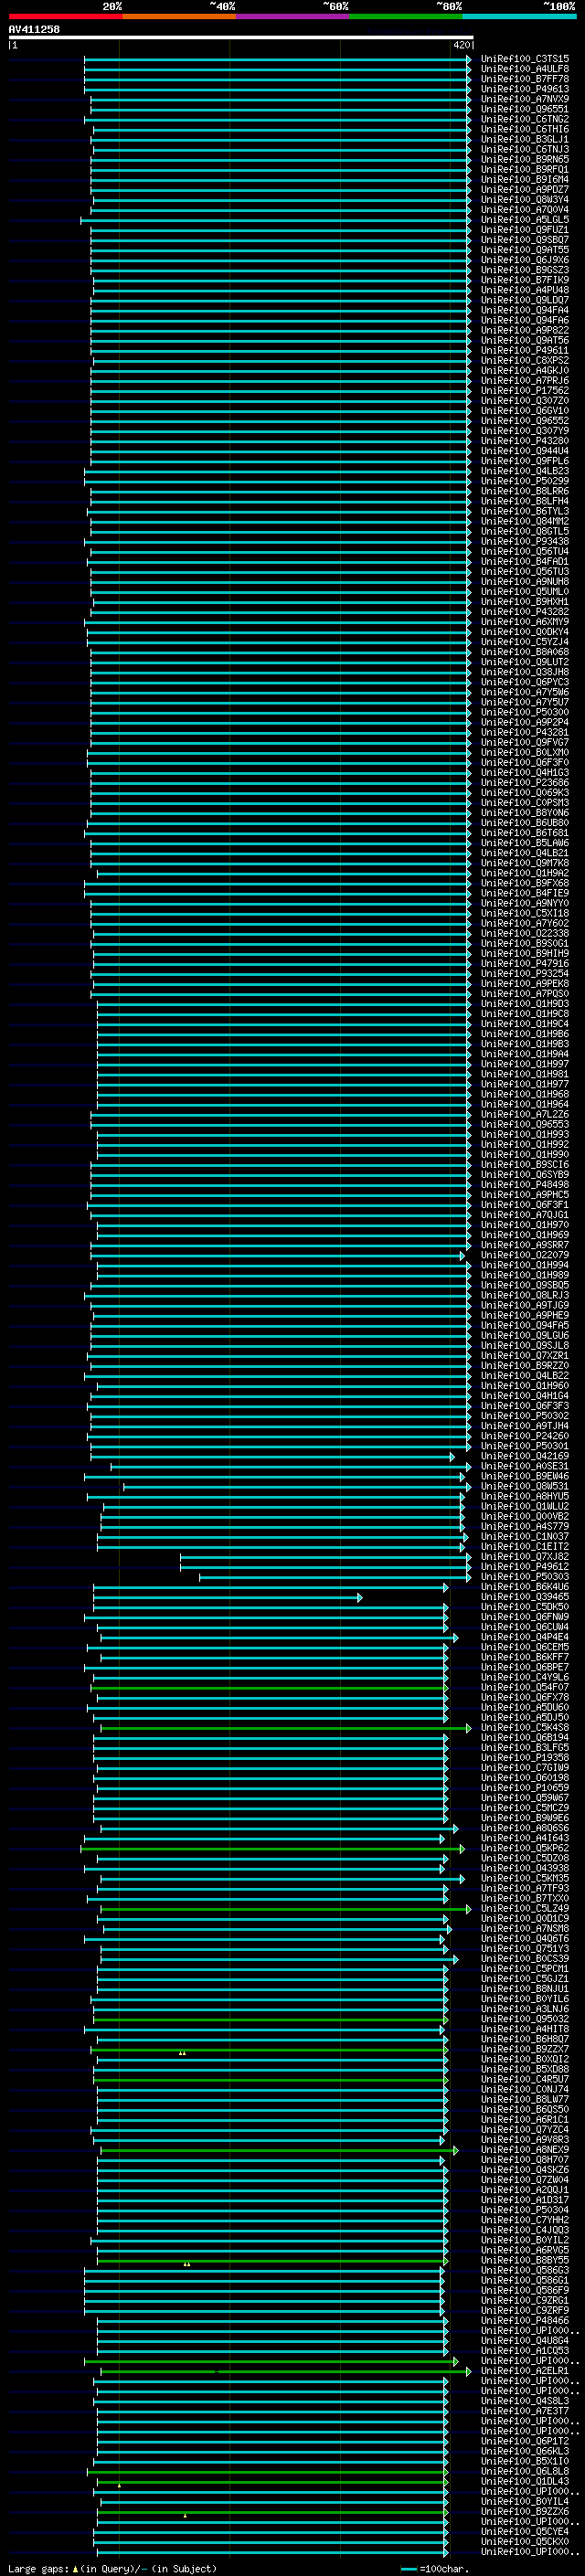Select hit label UniRef100_P43280
585x2576 pixels.
[525, 441]
